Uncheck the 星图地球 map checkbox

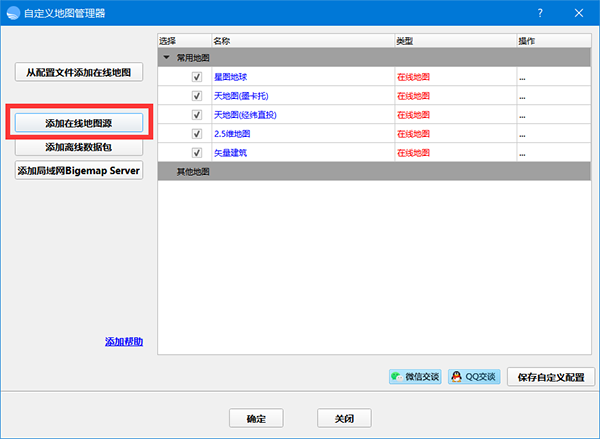tap(196, 76)
